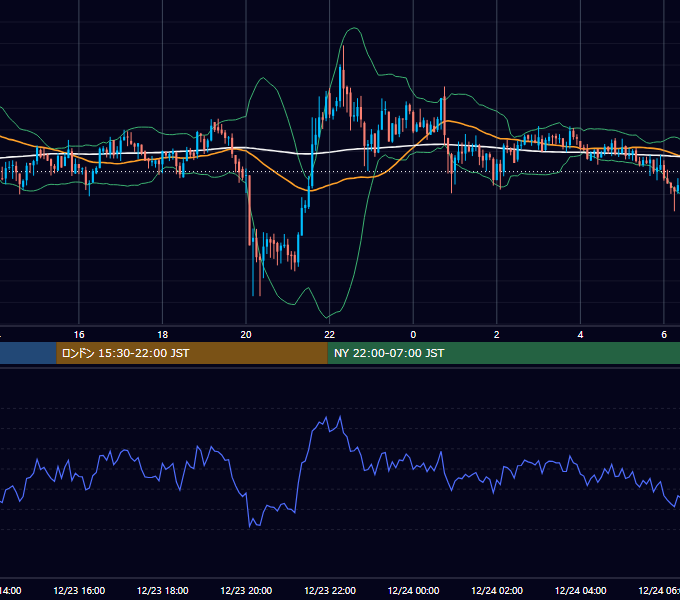Click the 18 label on upper time axis
This screenshot has height=600, width=680.
pos(162,334)
